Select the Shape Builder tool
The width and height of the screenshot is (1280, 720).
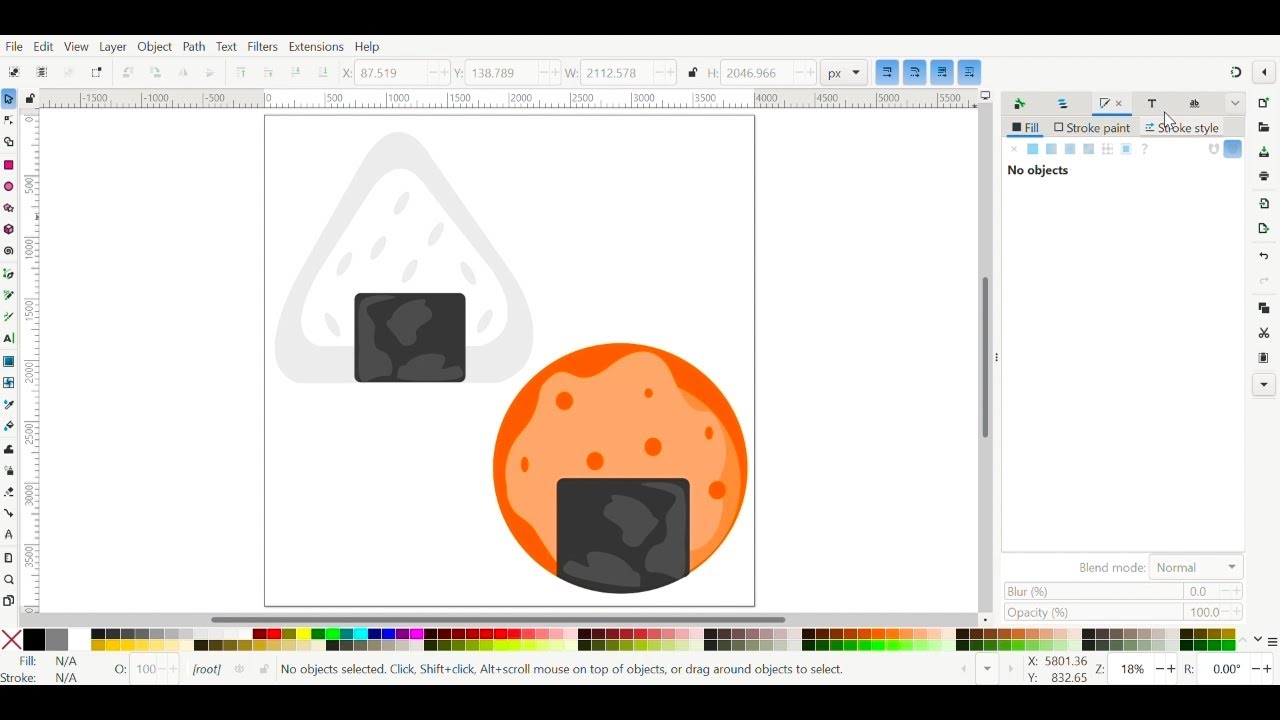[9, 143]
